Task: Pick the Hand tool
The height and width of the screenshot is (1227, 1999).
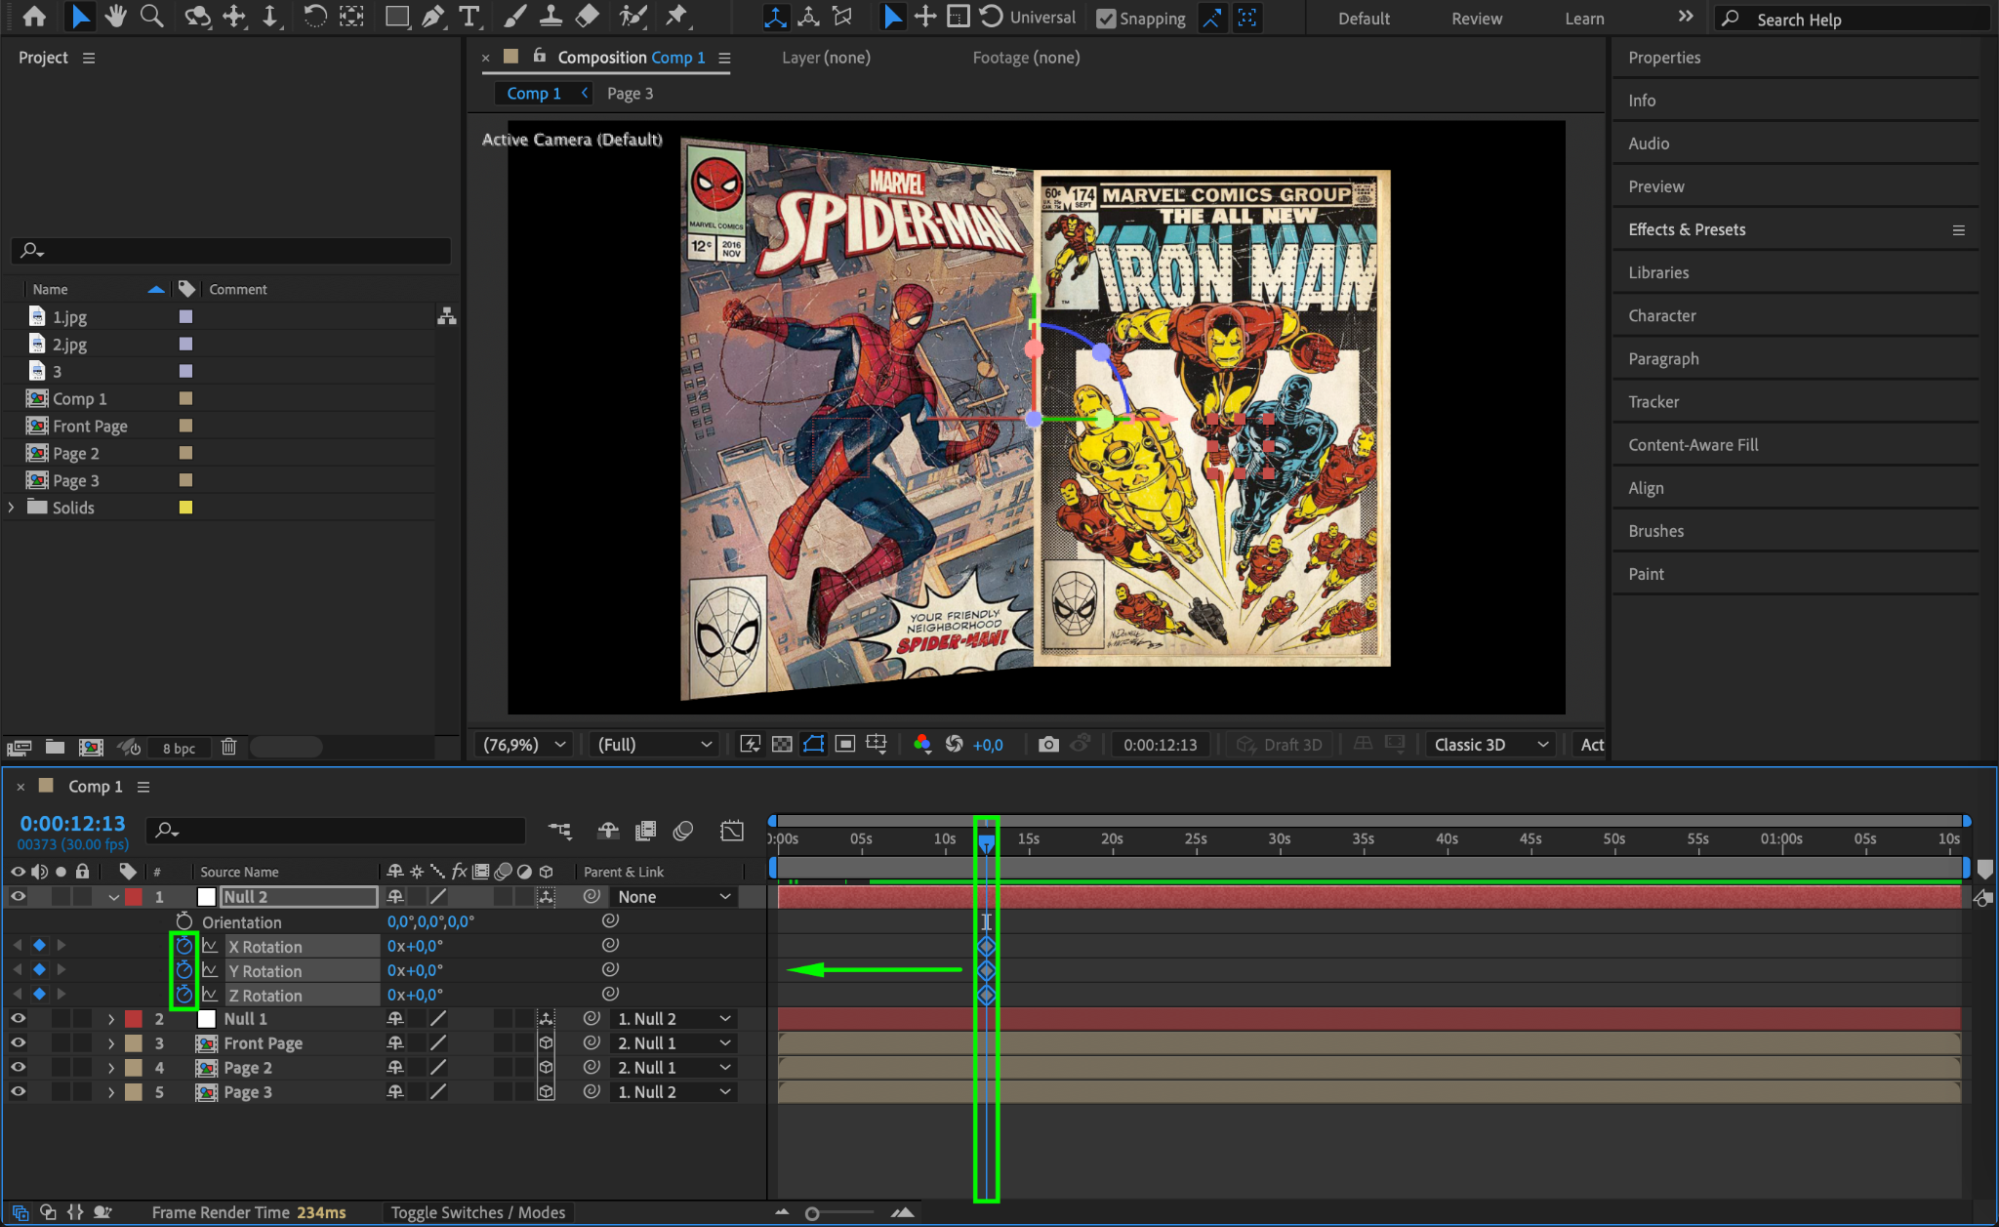Action: click(x=116, y=16)
